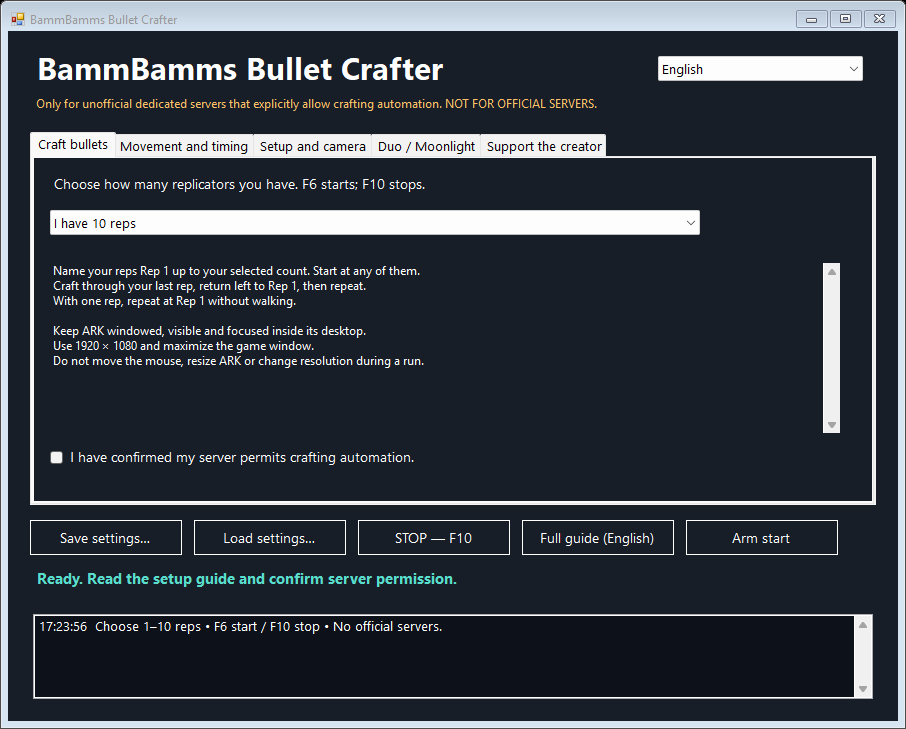Open the Movement and timing tab
The width and height of the screenshot is (906, 729).
(184, 146)
